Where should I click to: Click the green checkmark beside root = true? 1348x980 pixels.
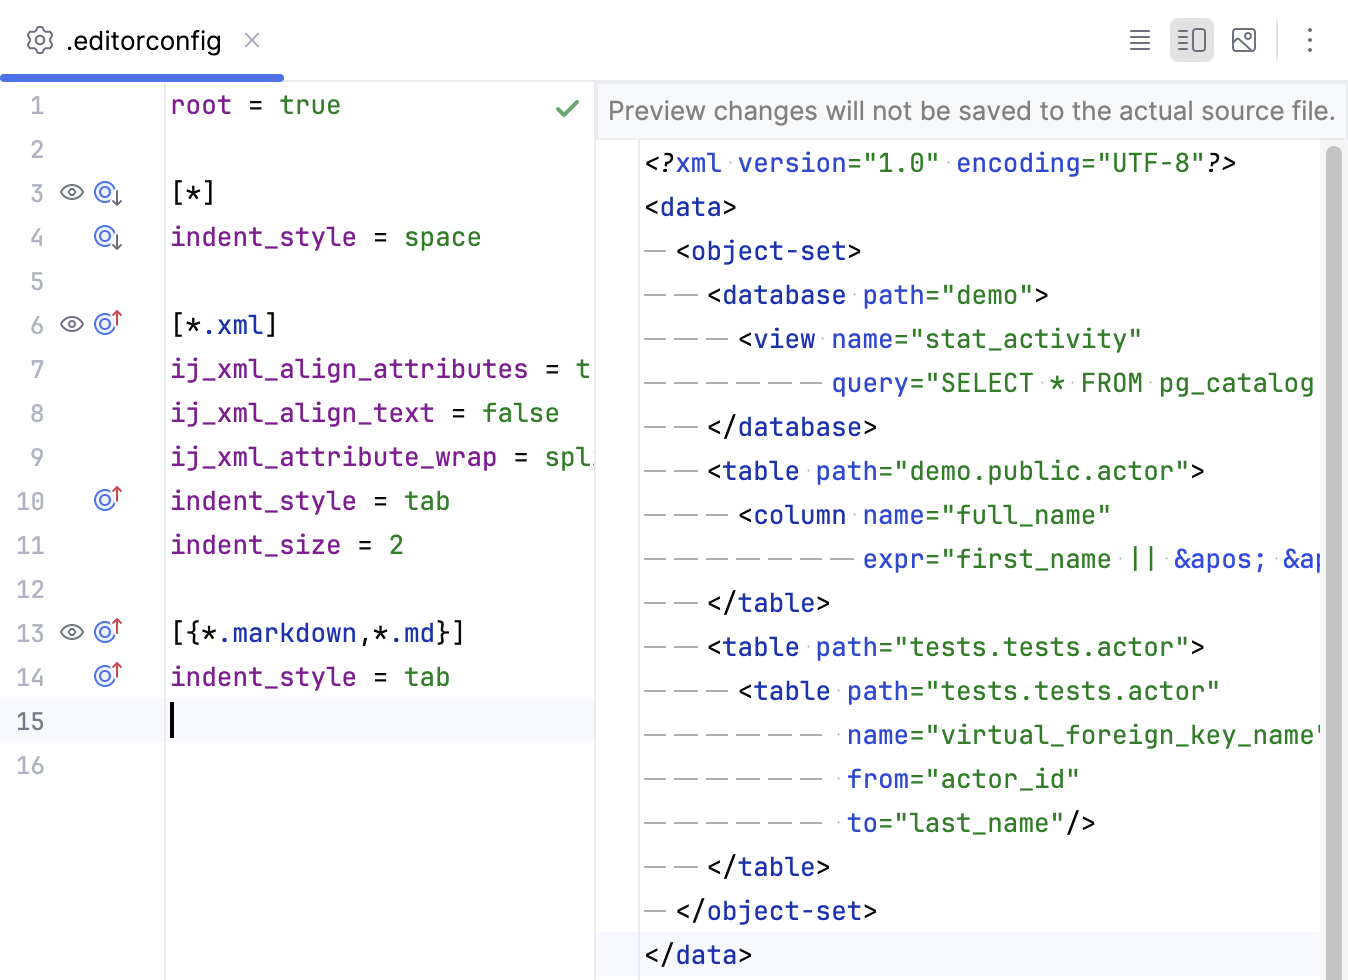567,108
